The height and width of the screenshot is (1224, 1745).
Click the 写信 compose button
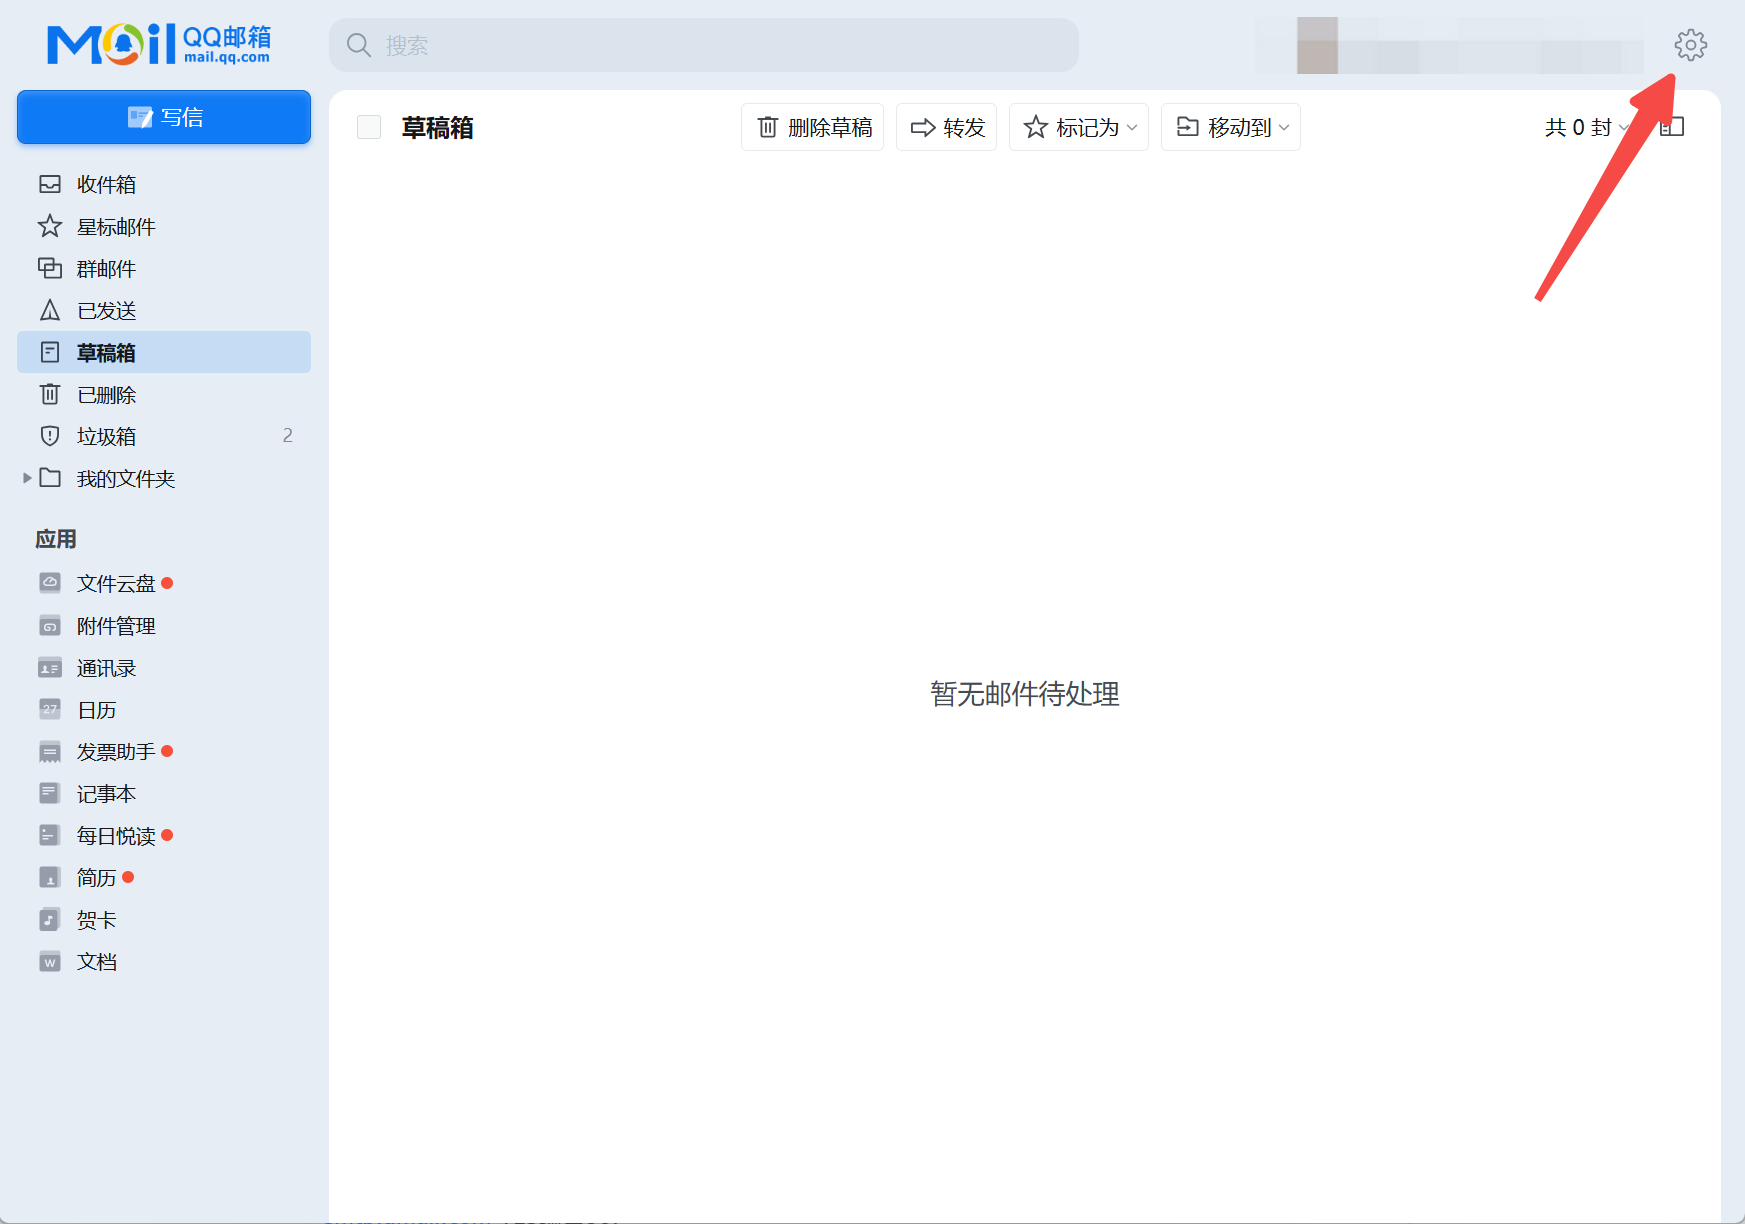tap(163, 117)
